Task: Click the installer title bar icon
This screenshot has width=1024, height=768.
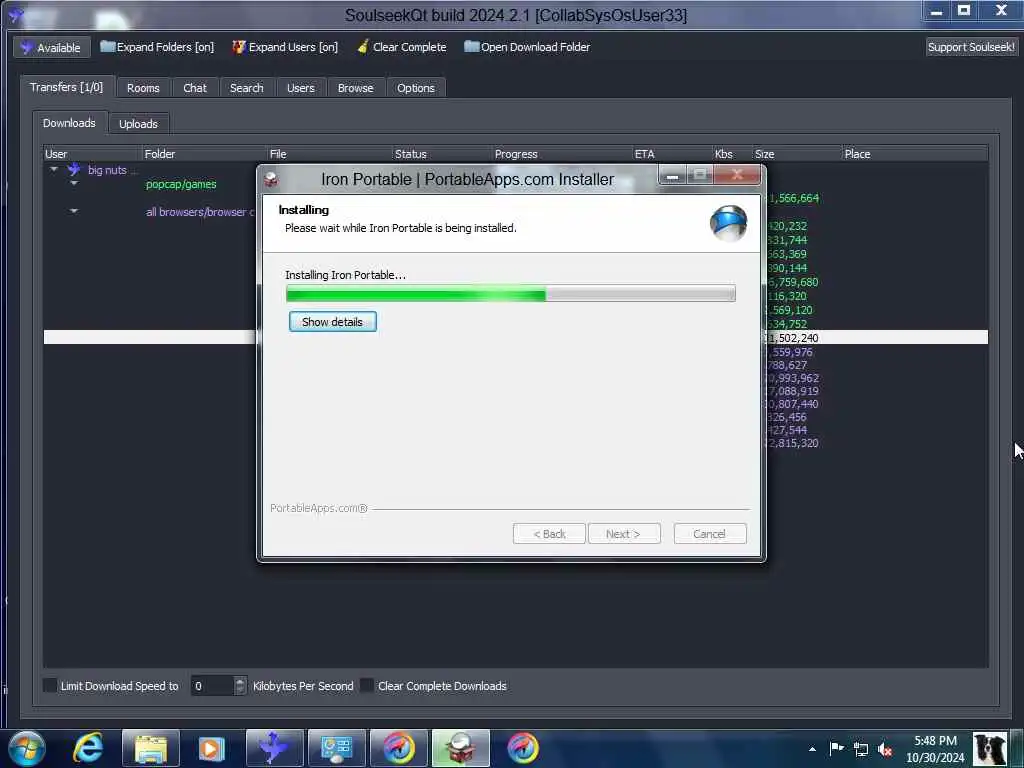Action: pyautogui.click(x=271, y=179)
